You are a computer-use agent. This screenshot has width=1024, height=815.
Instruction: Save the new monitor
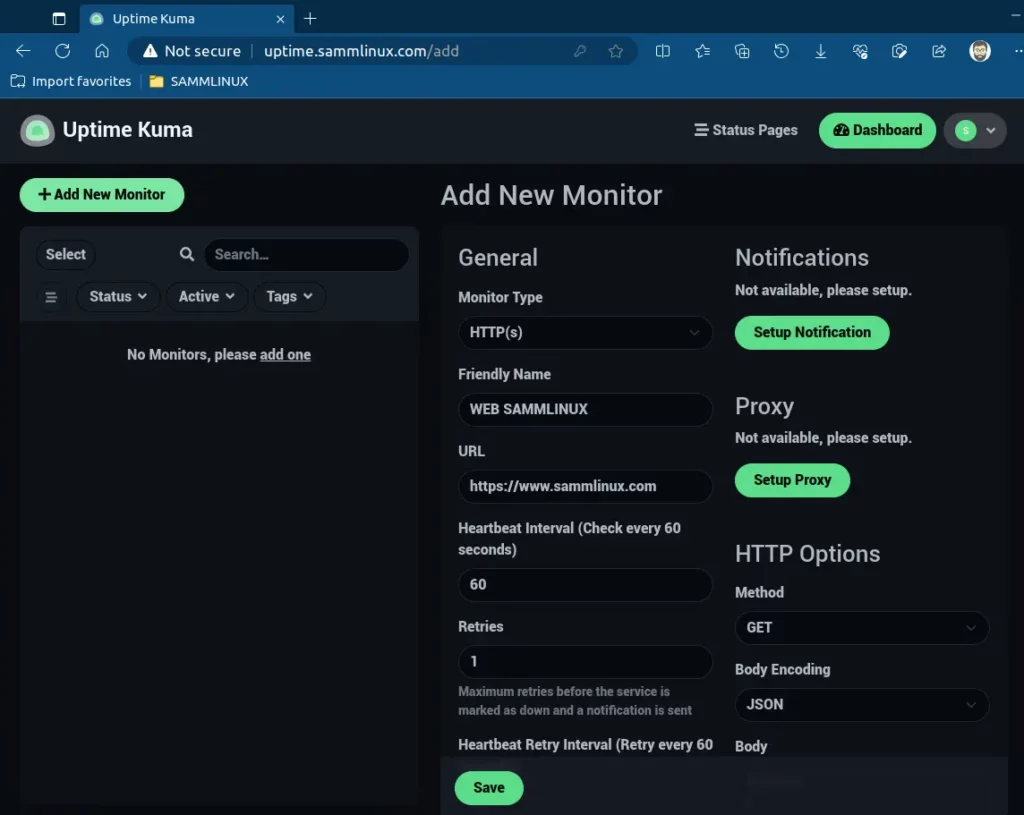[488, 788]
